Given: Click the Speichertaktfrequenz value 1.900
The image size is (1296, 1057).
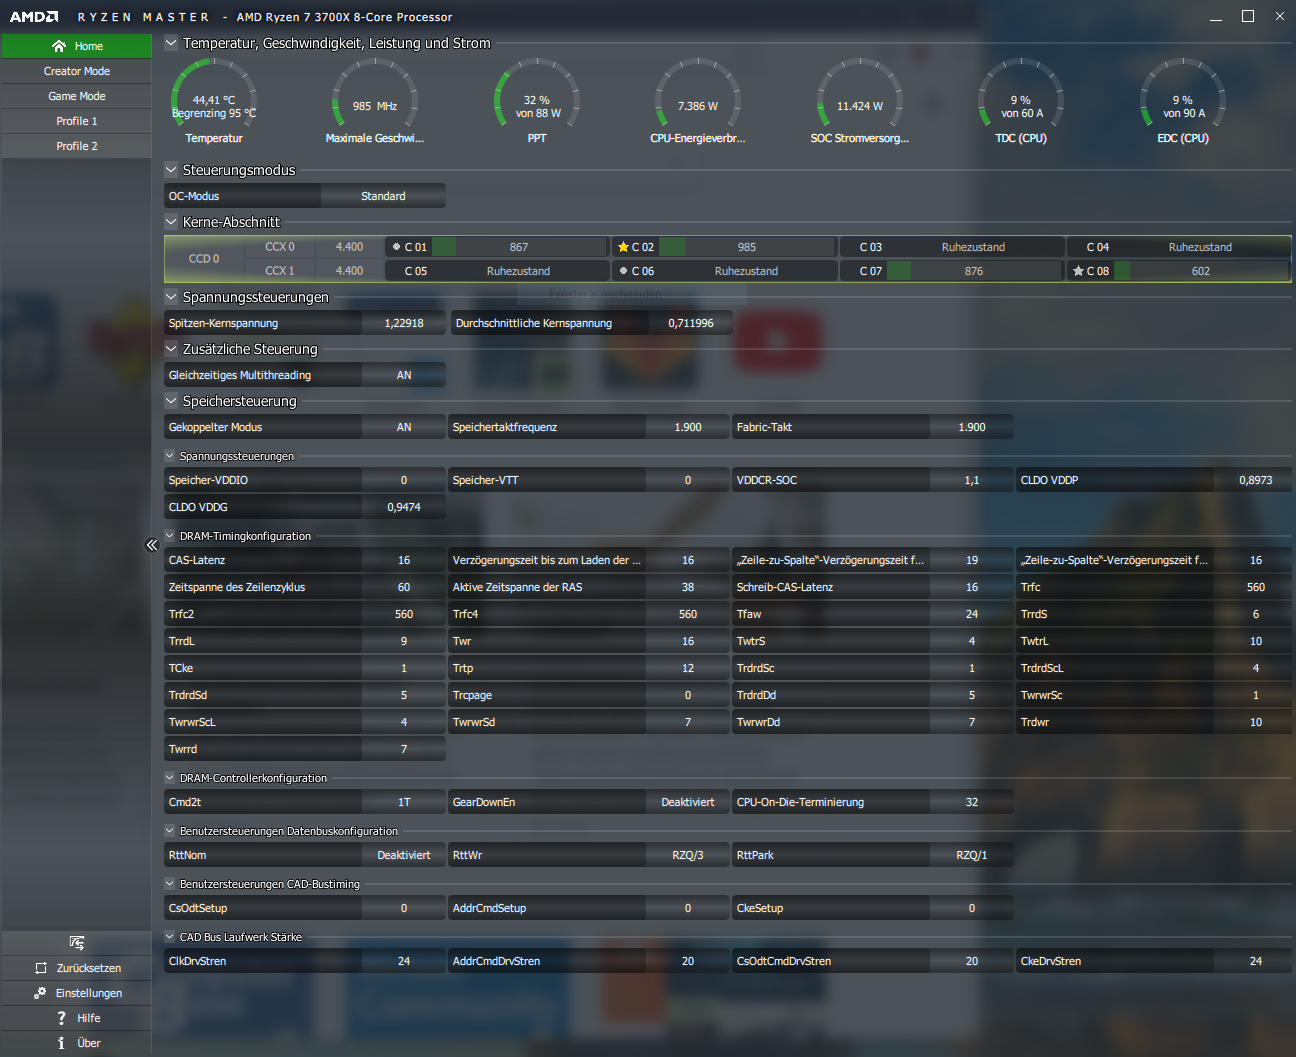Looking at the screenshot, I should coord(688,427).
